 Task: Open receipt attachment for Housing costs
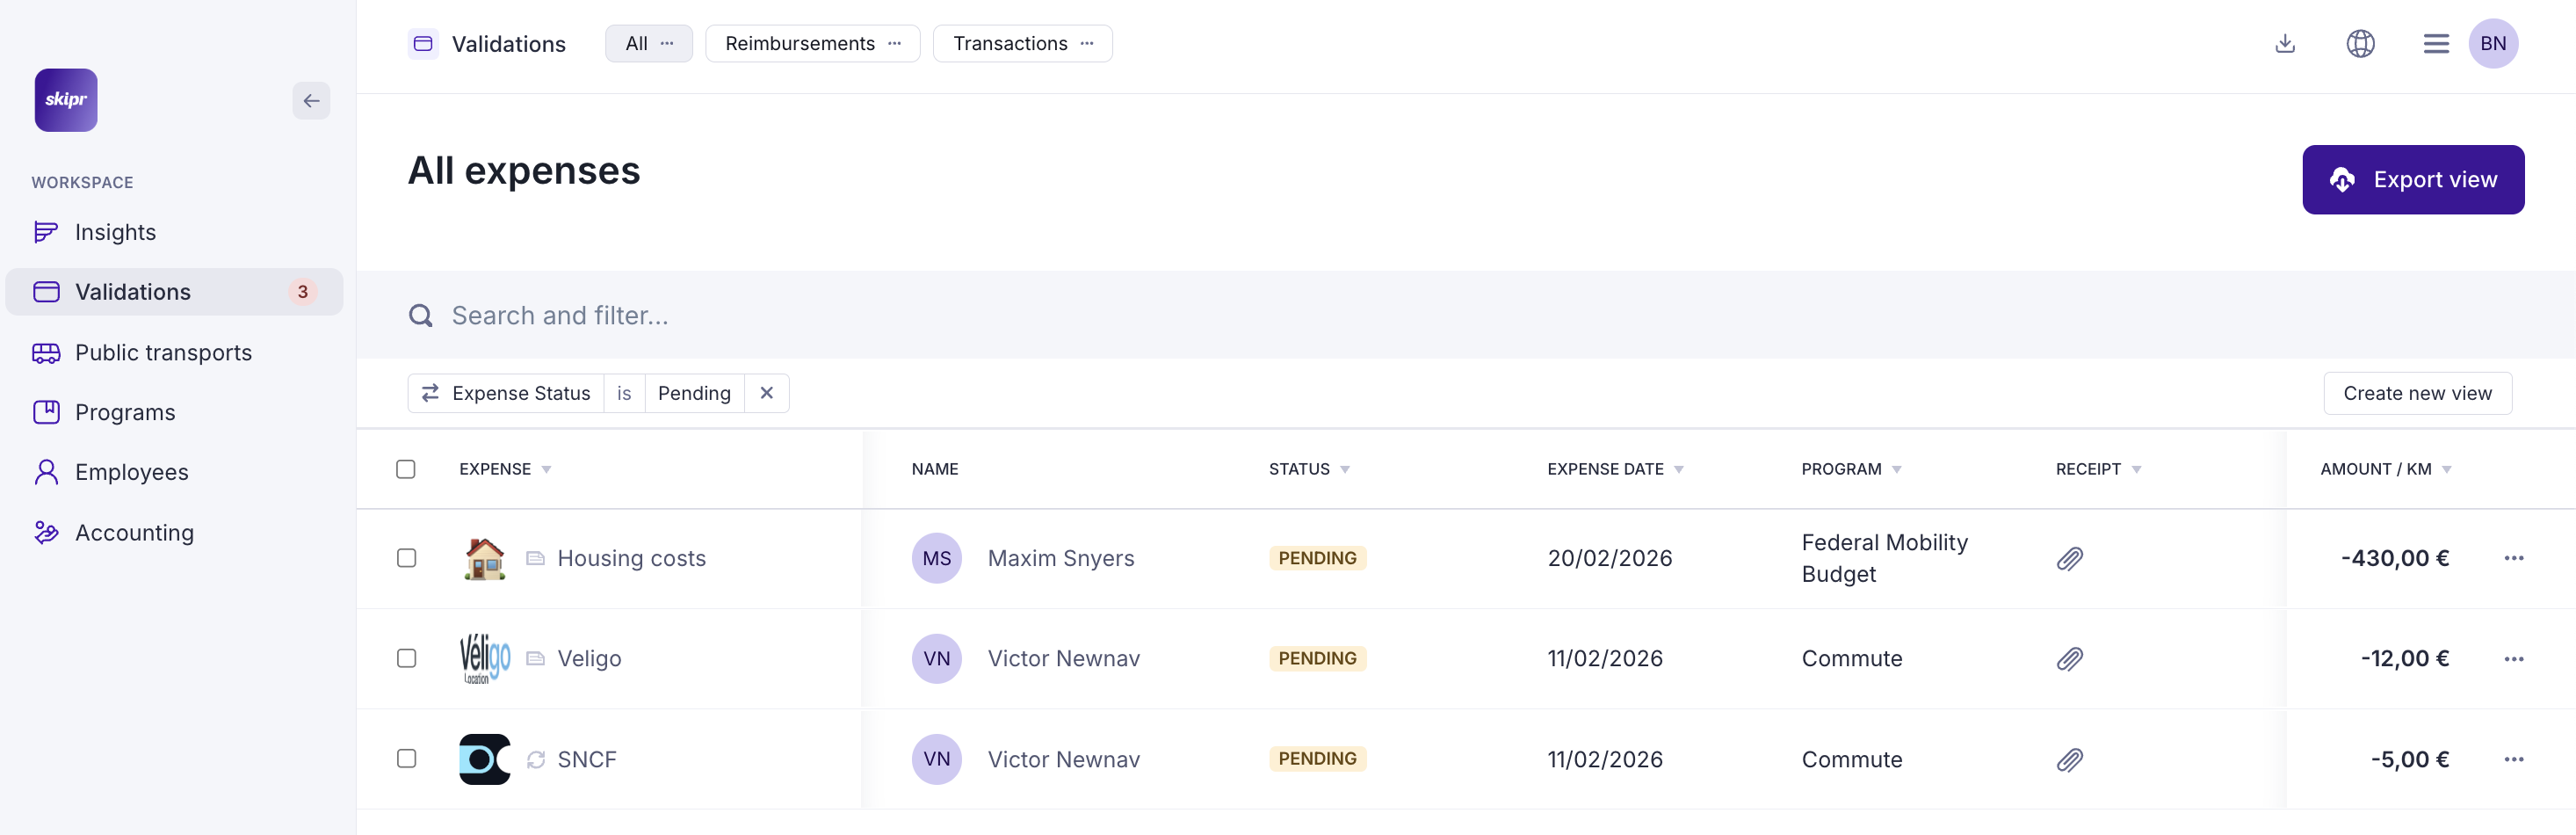pos(2069,559)
